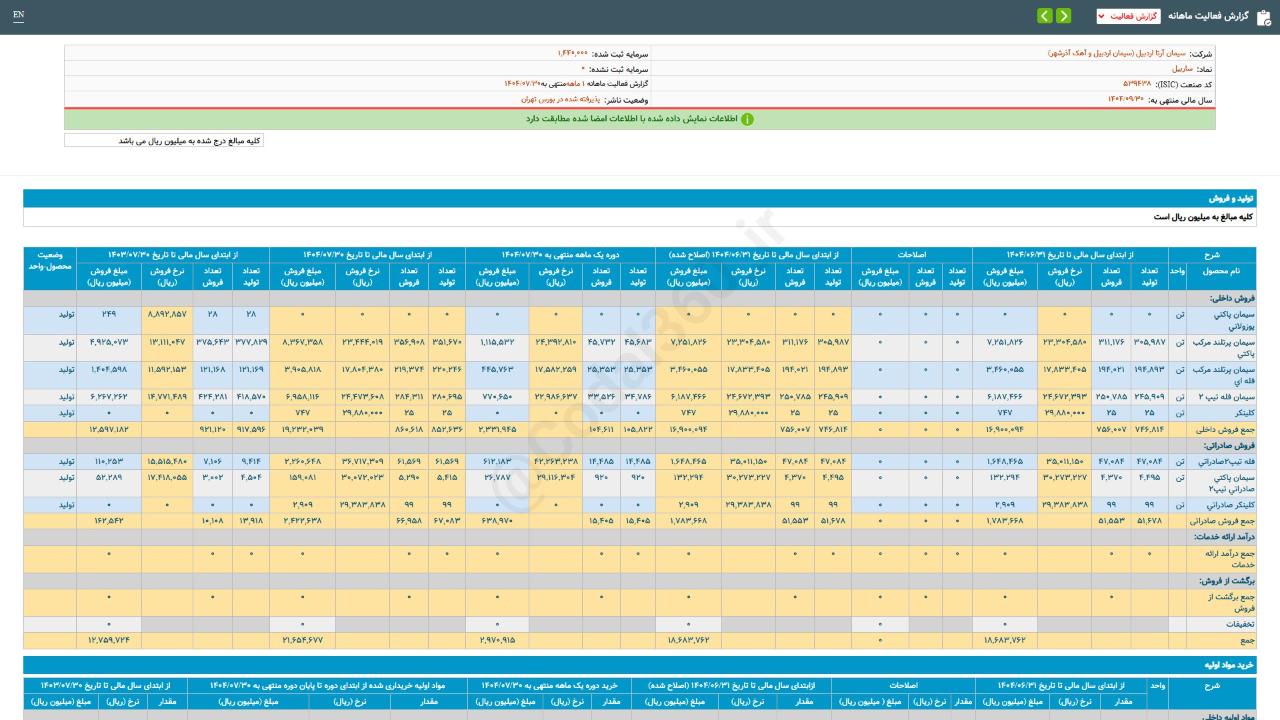Open the گزارش فعالیت dropdown
The height and width of the screenshot is (720, 1280).
point(1128,16)
